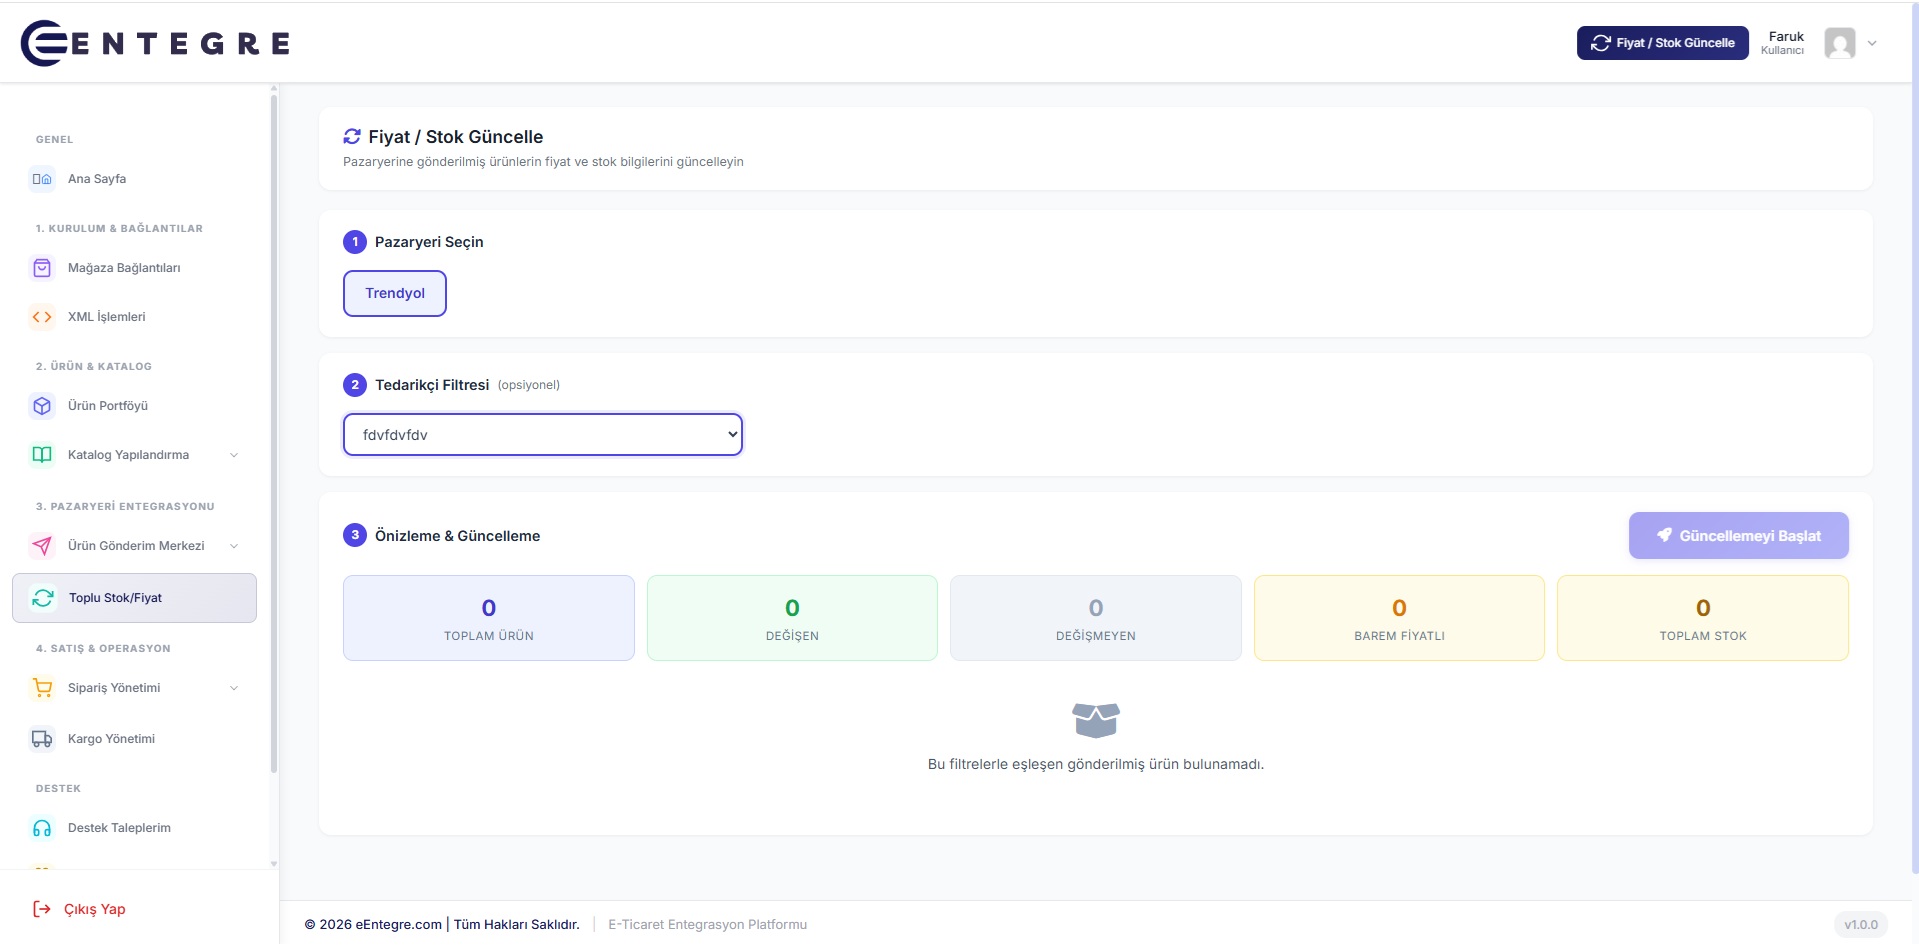Viewport: 1919px width, 951px height.
Task: Click the empty box illustration icon
Action: pyautogui.click(x=1096, y=720)
